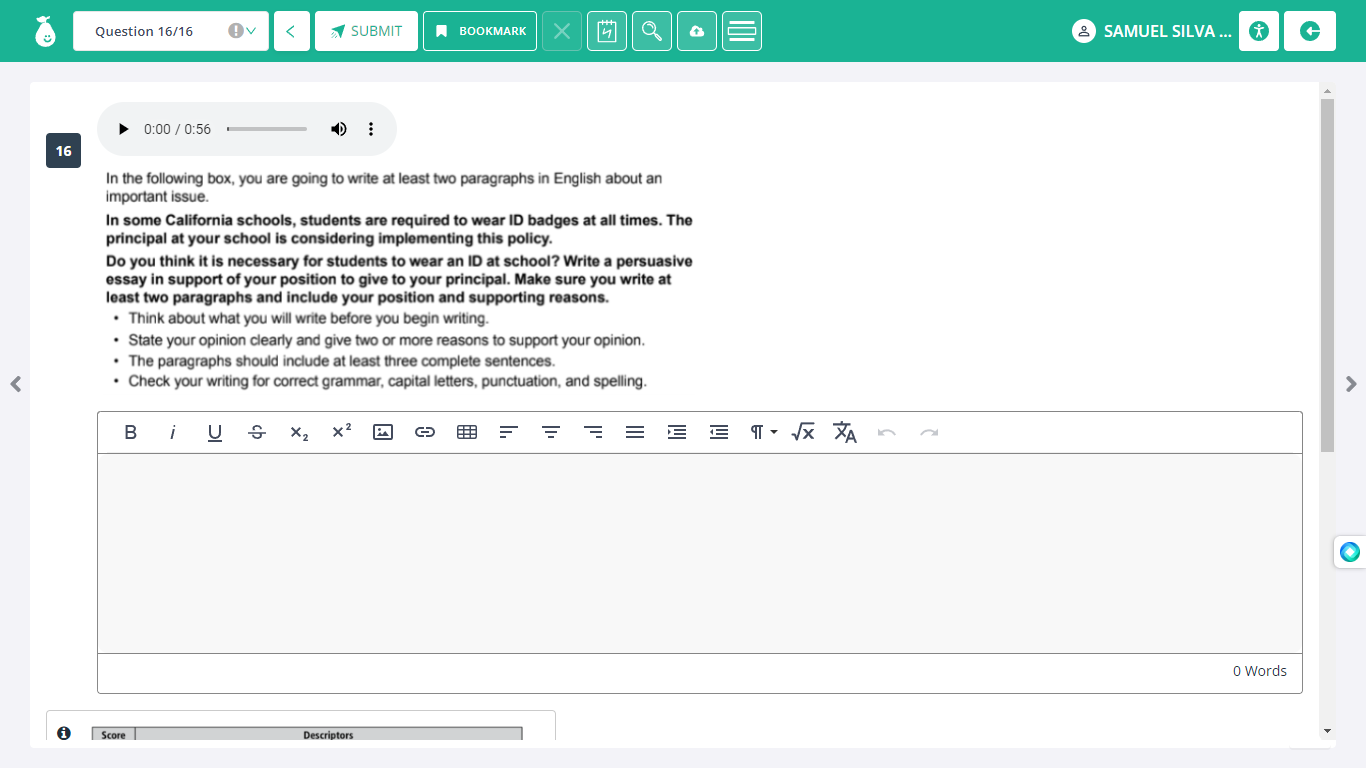Image resolution: width=1366 pixels, height=768 pixels.
Task: Open the Question 16/16 dropdown
Action: (171, 31)
